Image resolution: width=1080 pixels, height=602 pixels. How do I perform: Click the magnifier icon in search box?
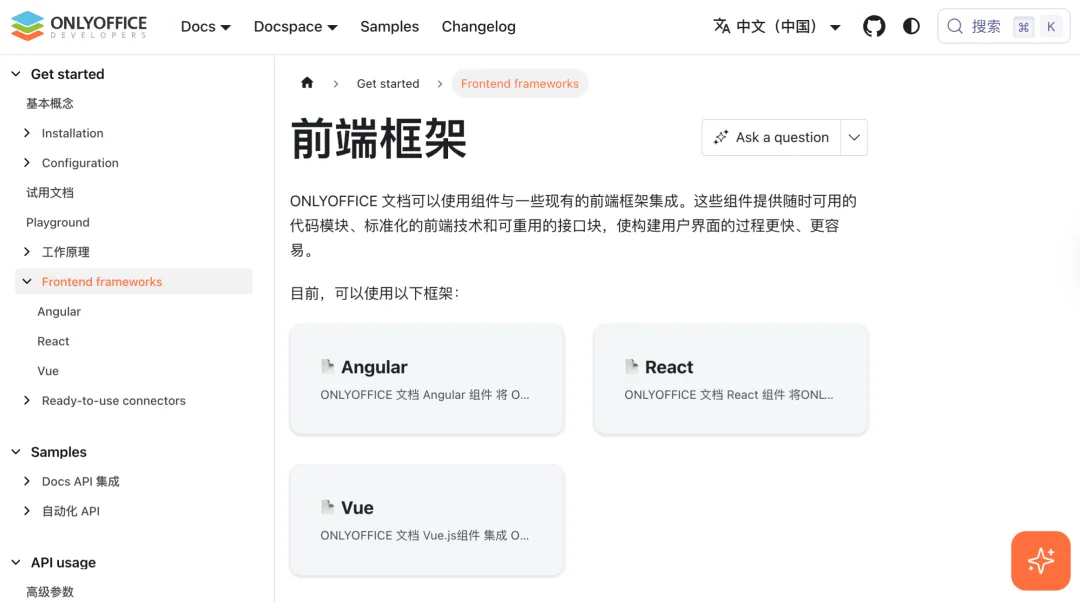pyautogui.click(x=955, y=26)
